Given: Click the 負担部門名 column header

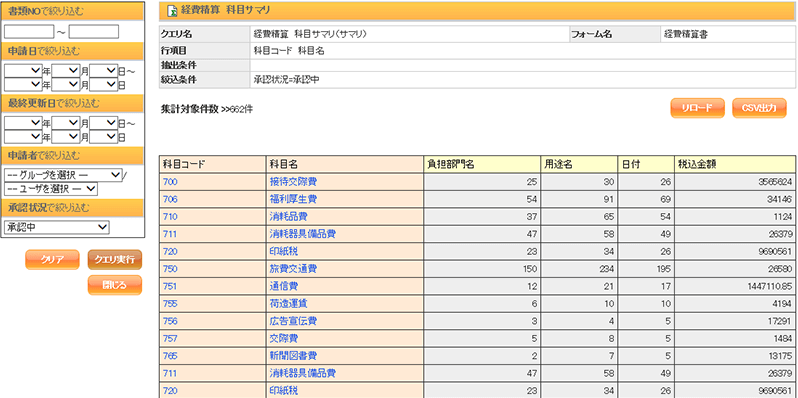Looking at the screenshot, I should point(482,164).
